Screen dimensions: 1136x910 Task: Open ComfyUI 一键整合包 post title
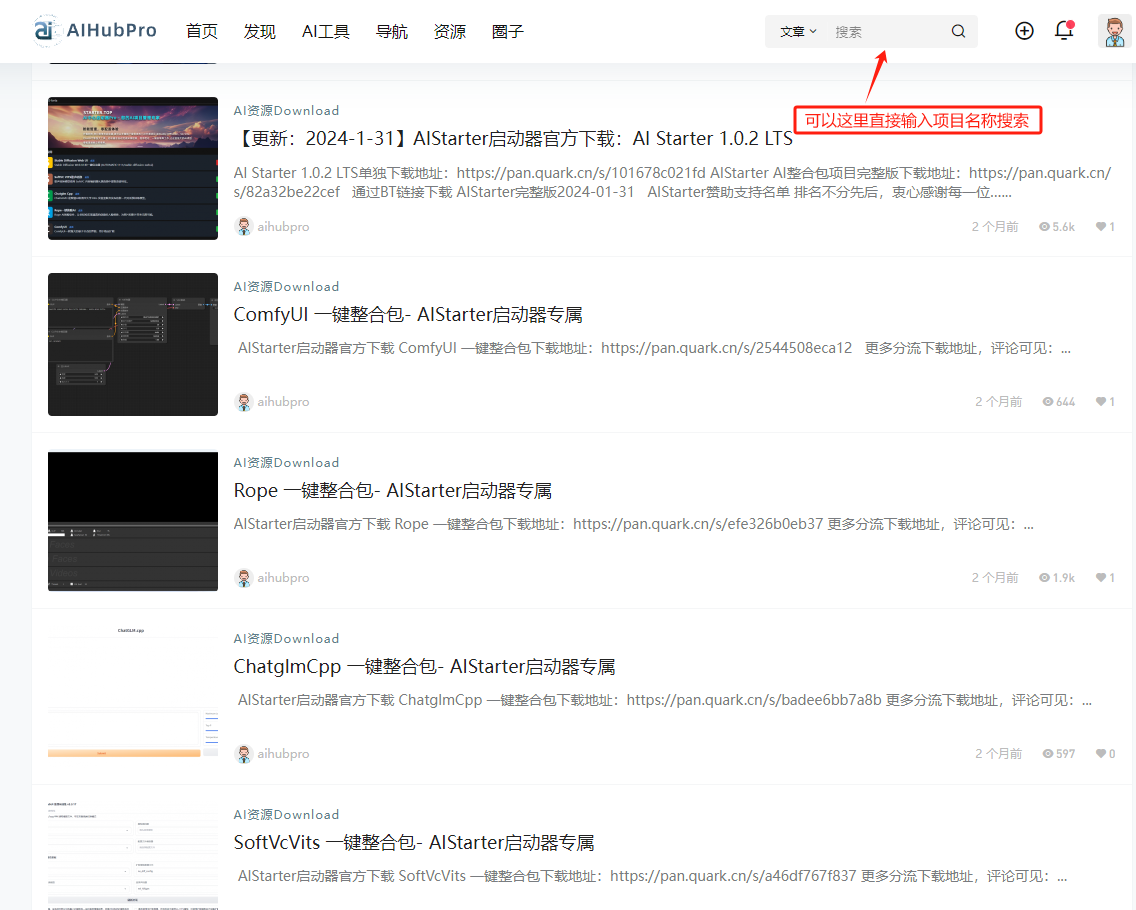click(x=408, y=314)
